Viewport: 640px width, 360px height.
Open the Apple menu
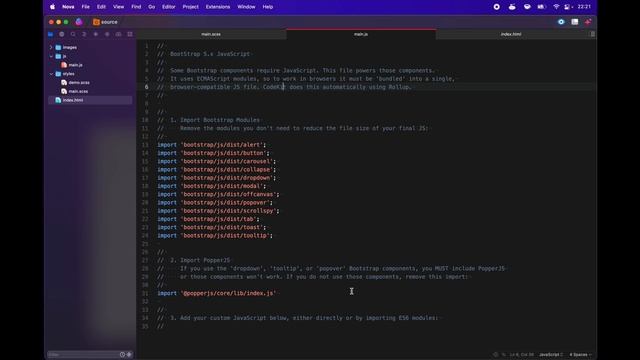pyautogui.click(x=53, y=7)
